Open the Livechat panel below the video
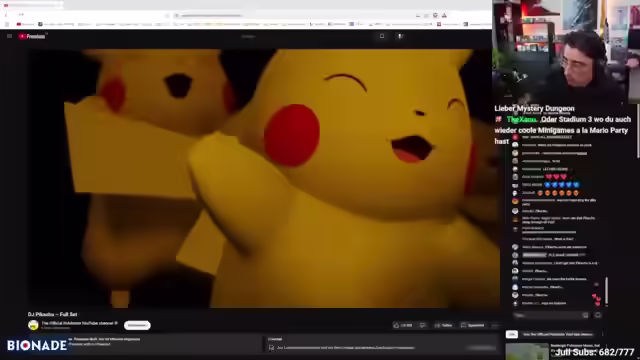The image size is (640, 360). pyautogui.click(x=382, y=344)
